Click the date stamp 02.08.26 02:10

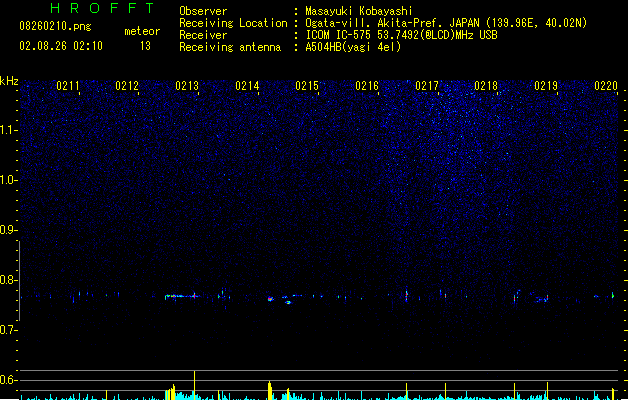point(61,46)
